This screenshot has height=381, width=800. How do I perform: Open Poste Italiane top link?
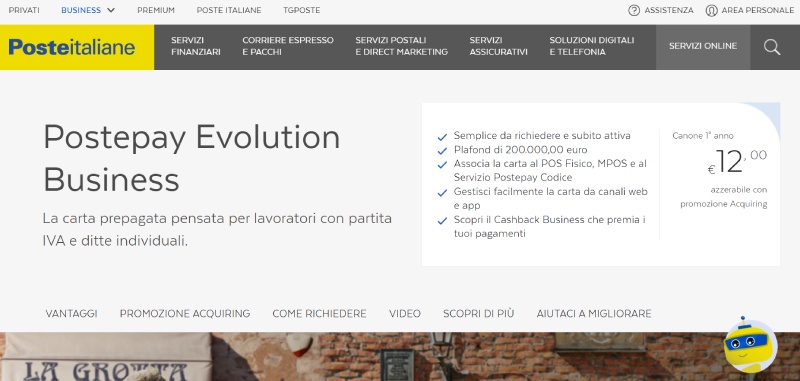point(229,10)
